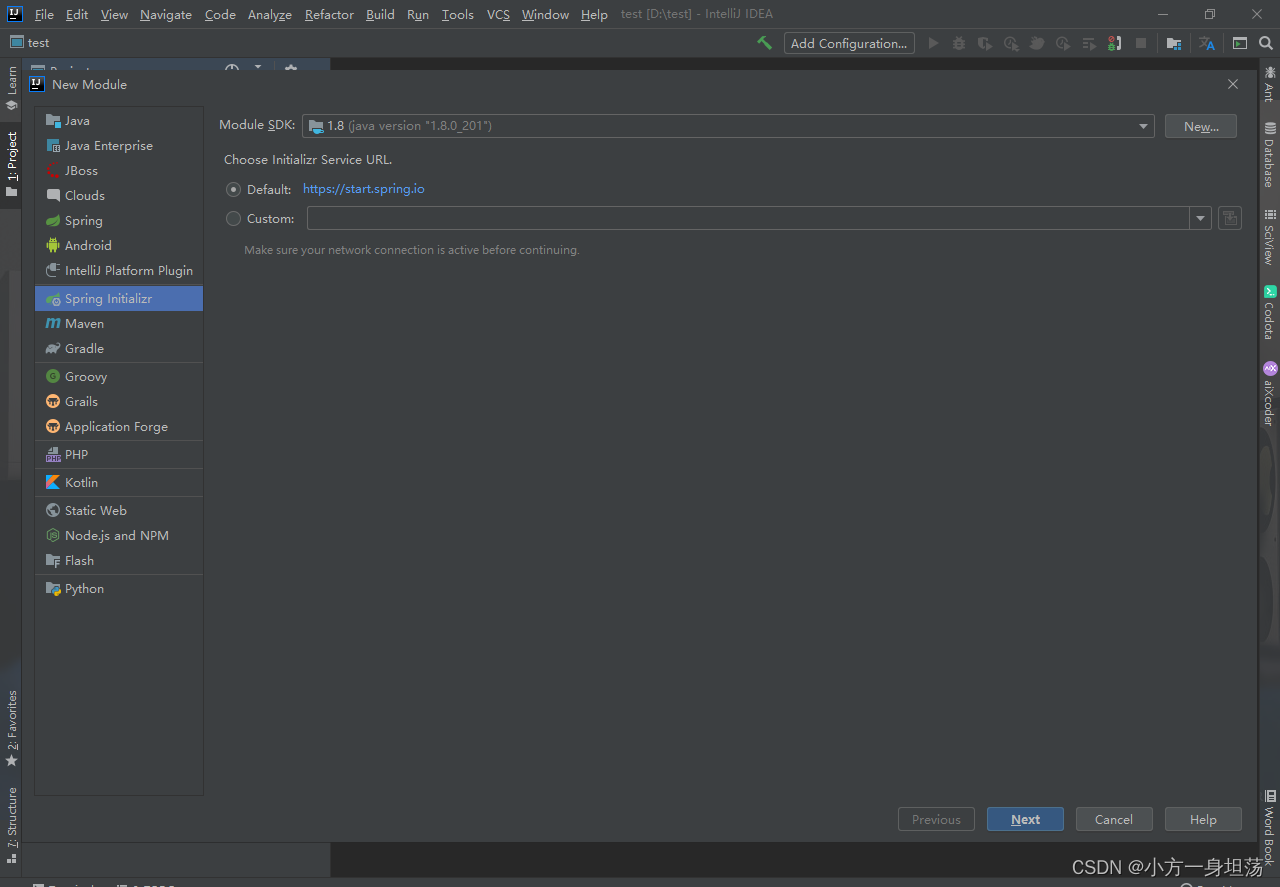
Task: Click the debugger attach icon with red marker
Action: click(x=1115, y=43)
